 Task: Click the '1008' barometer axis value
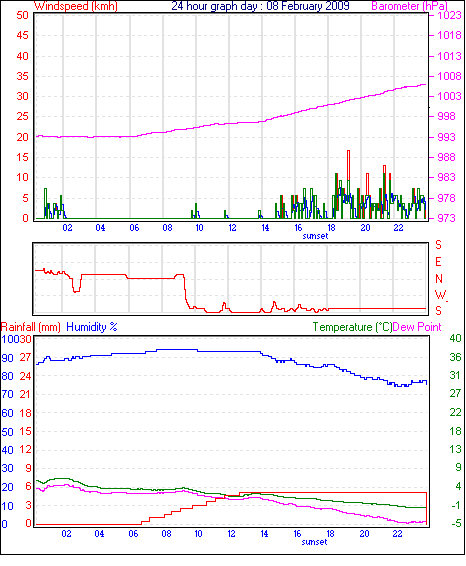pos(449,77)
